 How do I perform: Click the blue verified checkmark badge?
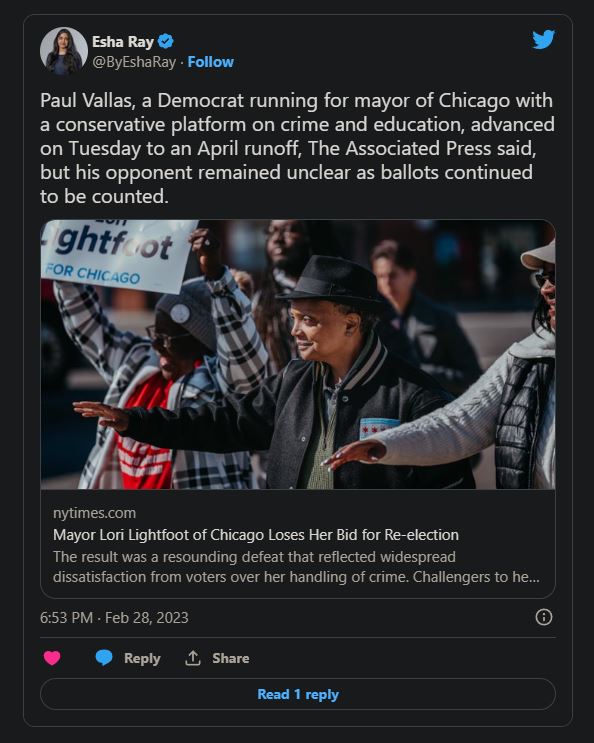pos(165,42)
